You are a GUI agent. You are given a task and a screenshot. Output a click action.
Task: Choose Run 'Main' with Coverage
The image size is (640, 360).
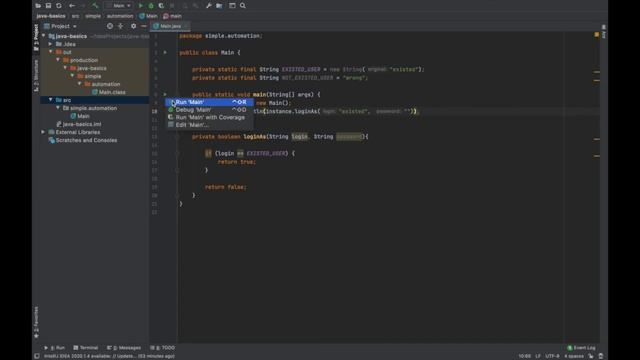(209, 118)
